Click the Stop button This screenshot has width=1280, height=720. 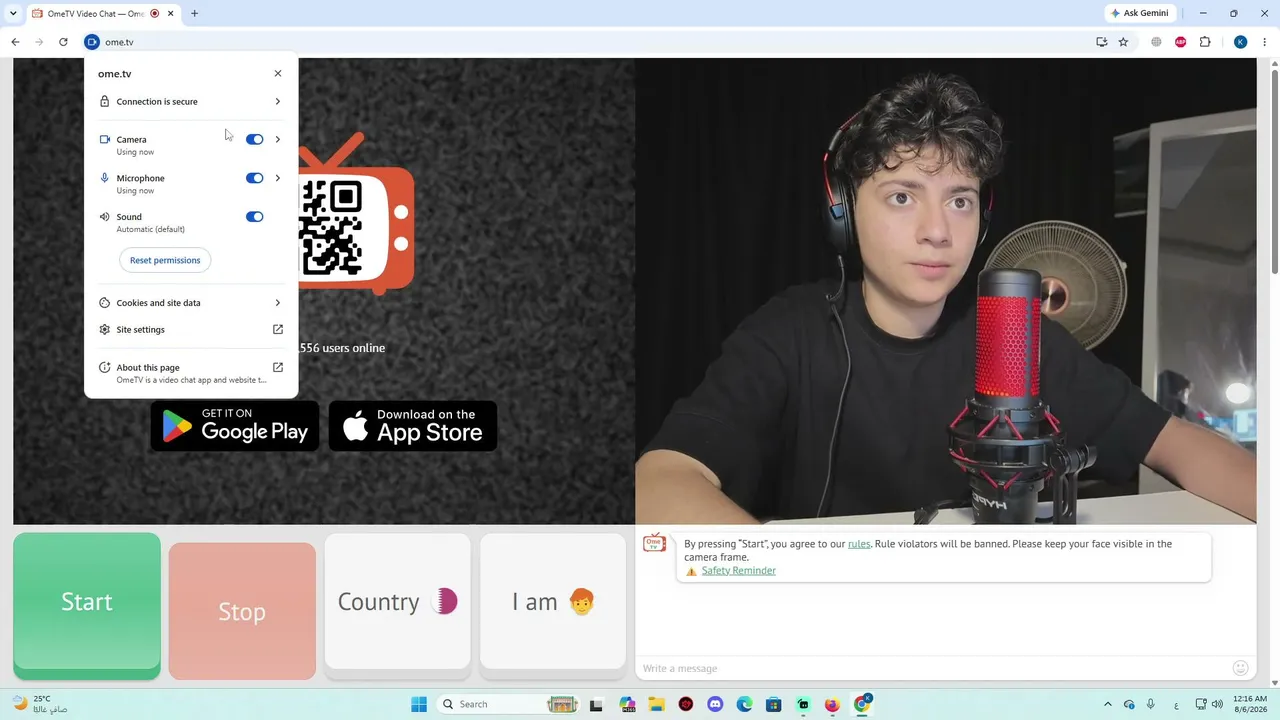[x=242, y=611]
